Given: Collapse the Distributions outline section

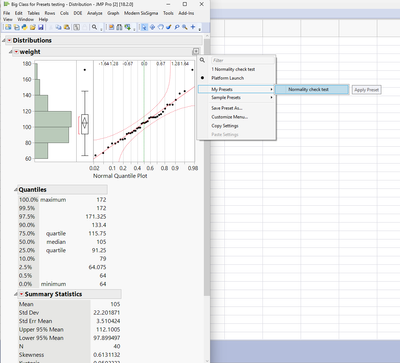Looking at the screenshot, I should click(x=4, y=40).
